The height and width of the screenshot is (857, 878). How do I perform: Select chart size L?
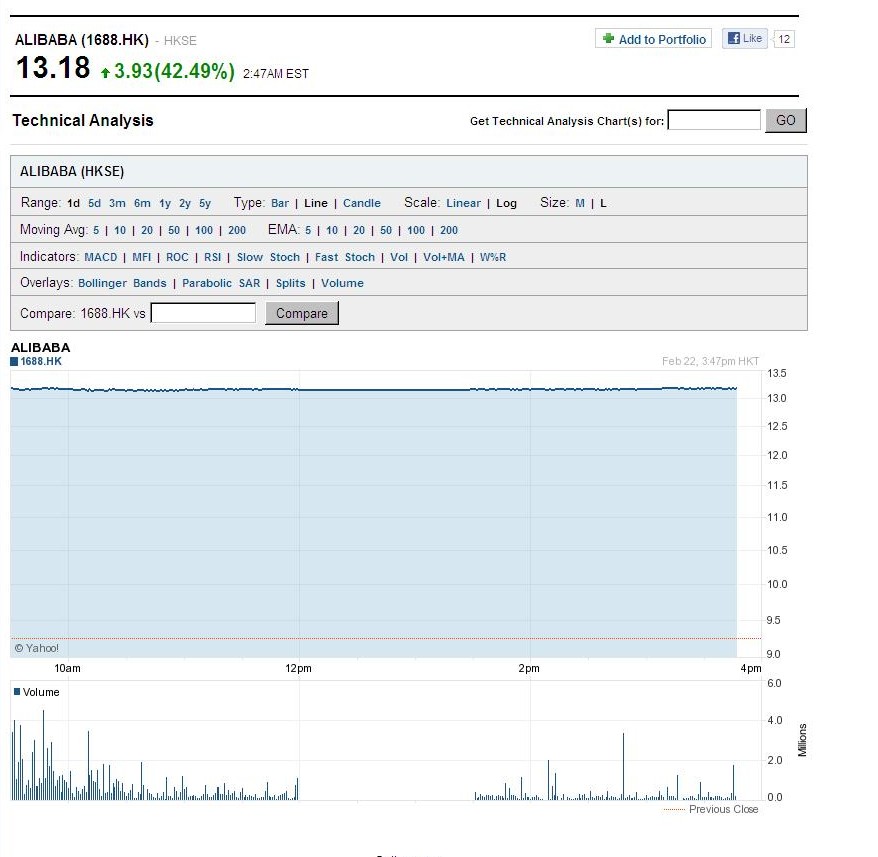(603, 203)
